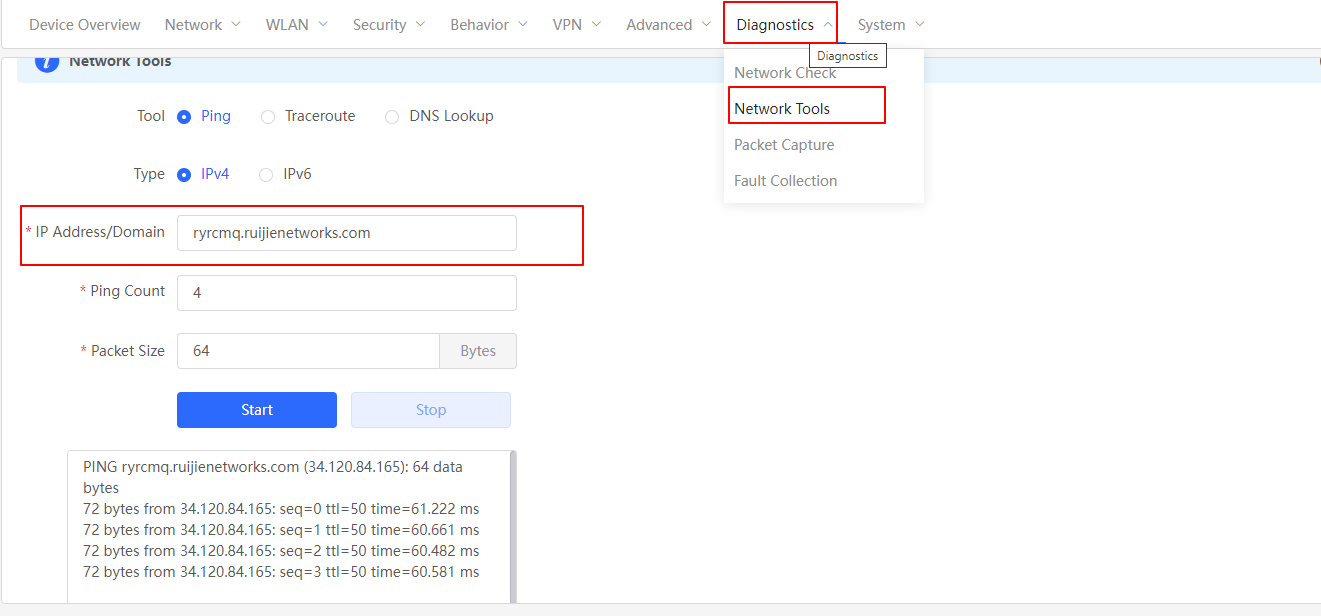Click the ping output scrollbar
Image resolution: width=1321 pixels, height=616 pixels.
(514, 527)
